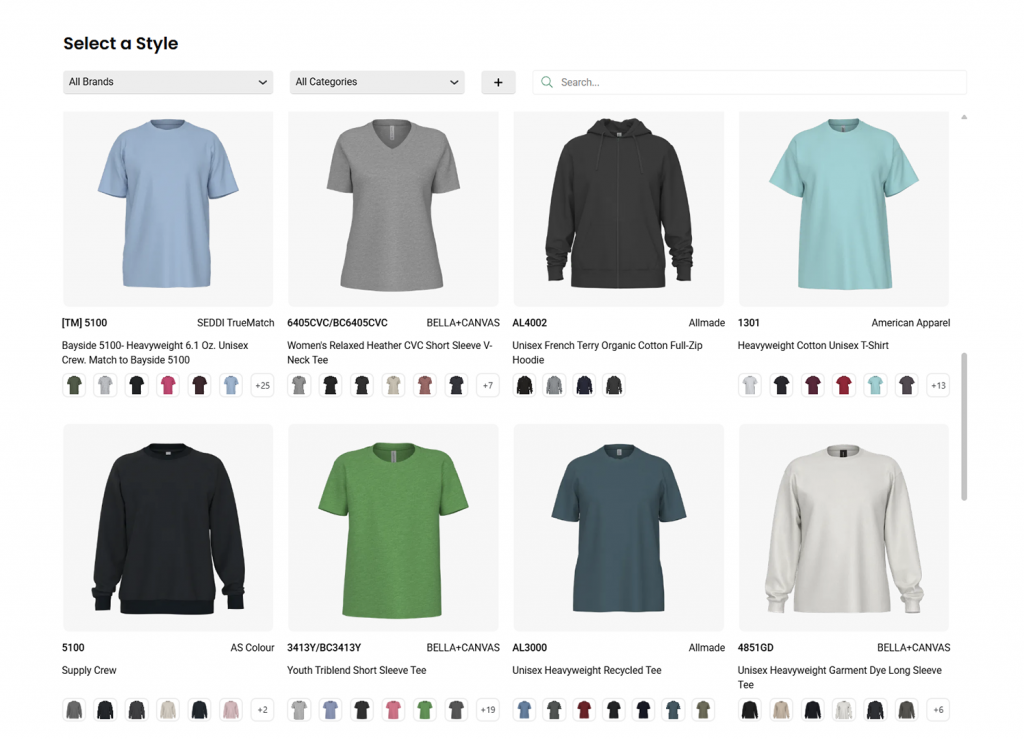Pick the green swatch for the Youth Triblend Tee
This screenshot has height=739, width=1024.
[x=423, y=709]
